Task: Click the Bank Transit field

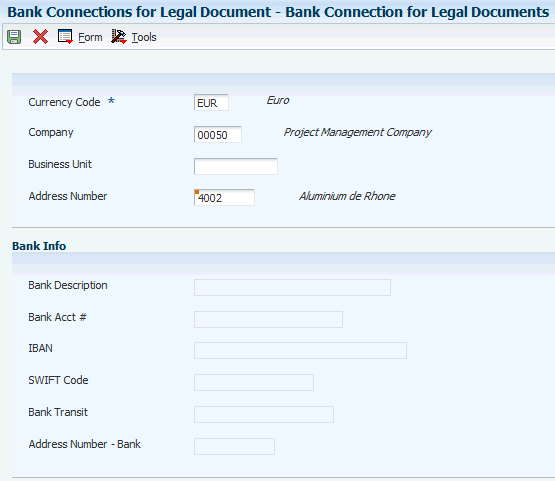Action: coord(264,414)
